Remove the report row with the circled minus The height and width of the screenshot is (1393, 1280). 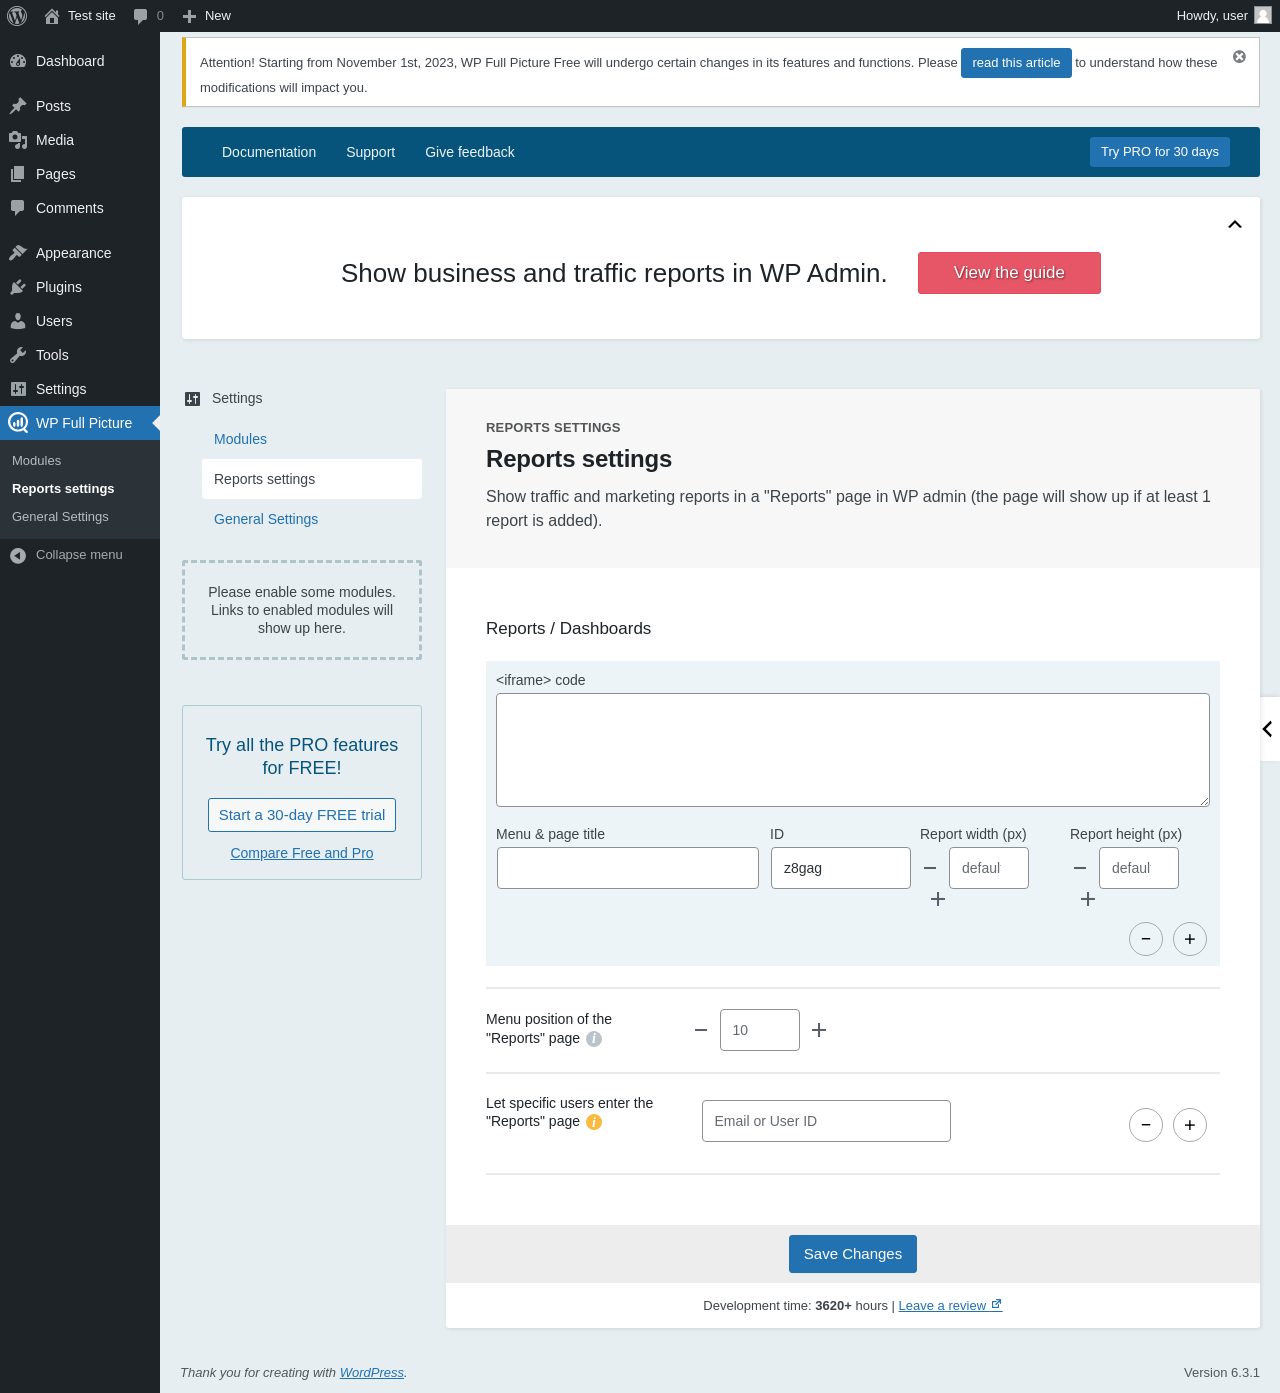point(1146,939)
